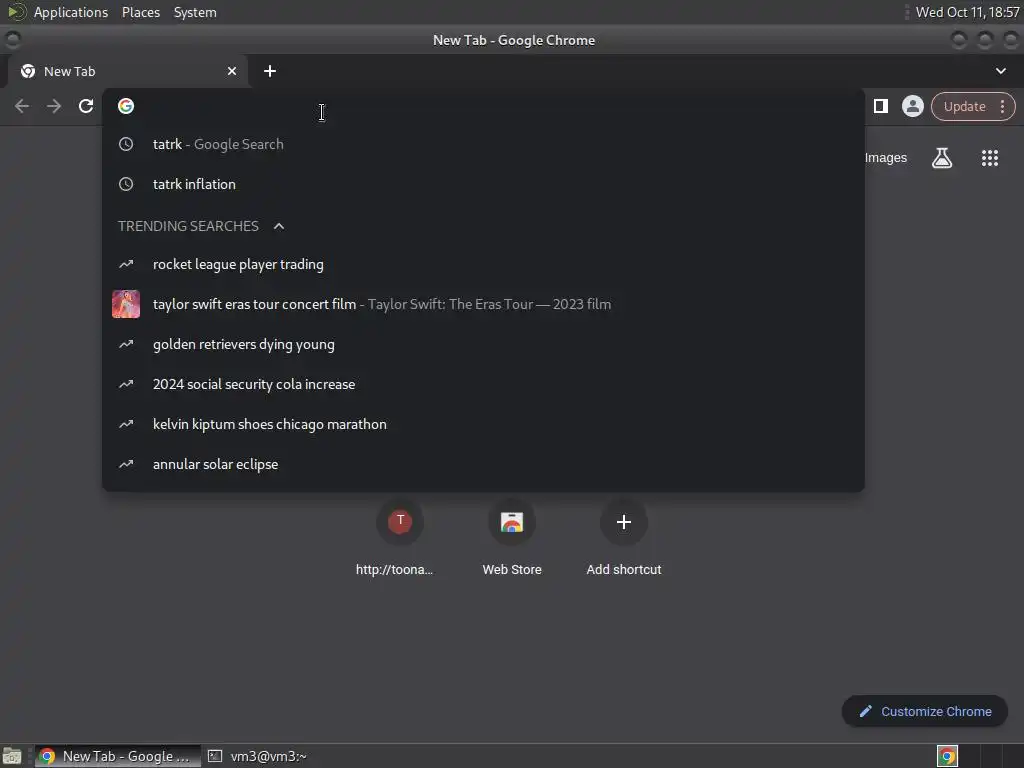Switch to vm3@vm3:~ terminal taskbar item
Screen dimensions: 1024x768
(x=258, y=756)
